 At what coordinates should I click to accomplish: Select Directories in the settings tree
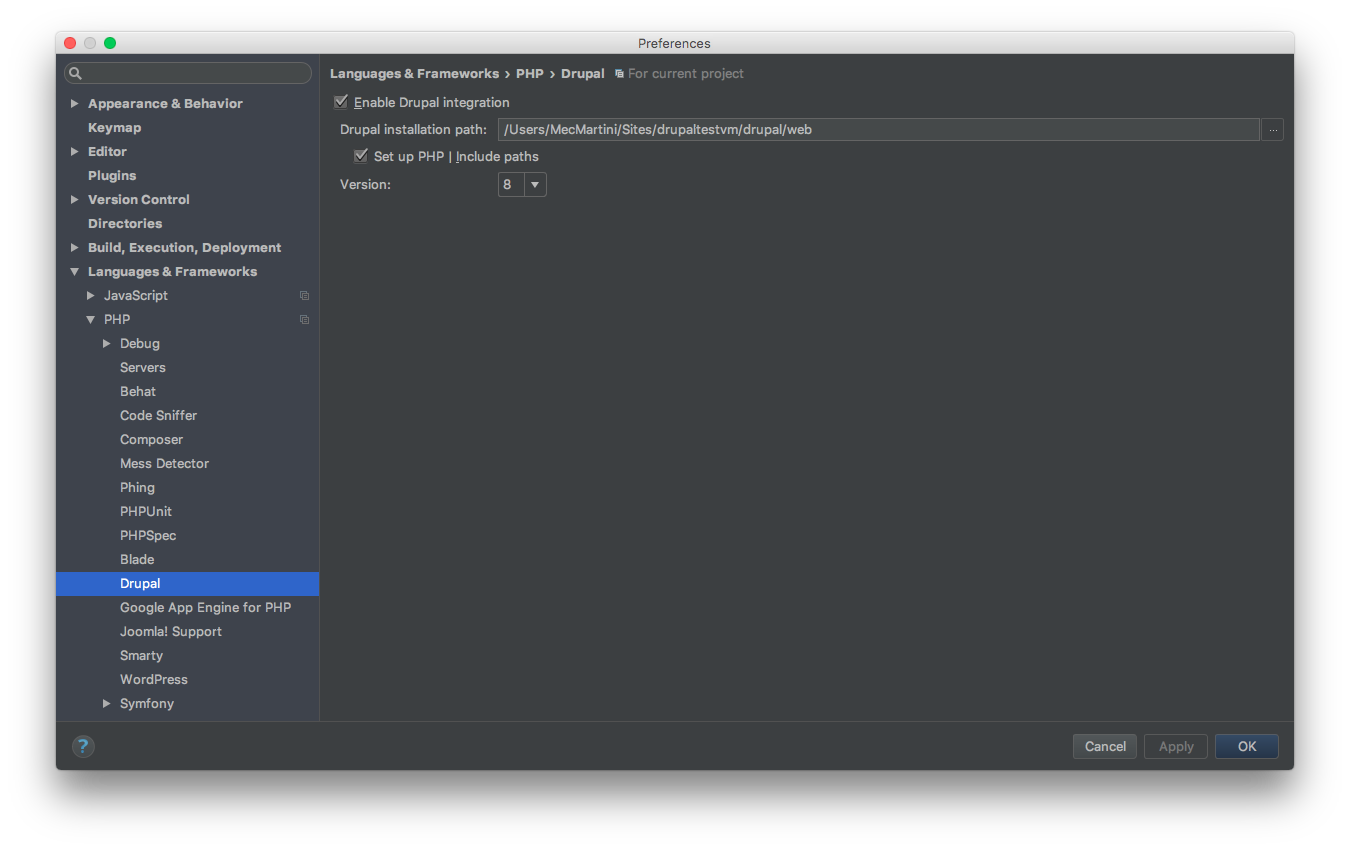point(125,224)
